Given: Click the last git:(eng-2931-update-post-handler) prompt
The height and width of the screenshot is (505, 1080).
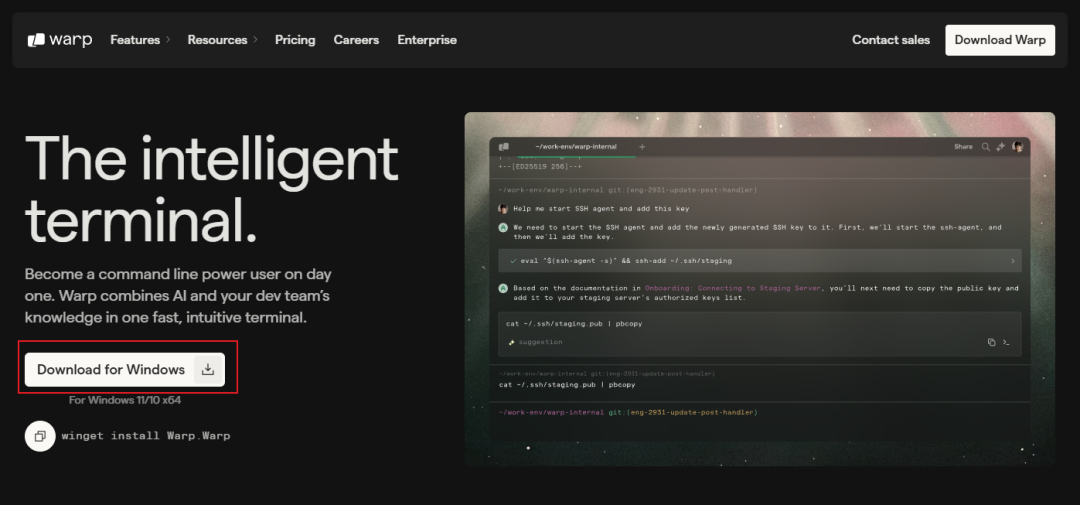Looking at the screenshot, I should (682, 412).
